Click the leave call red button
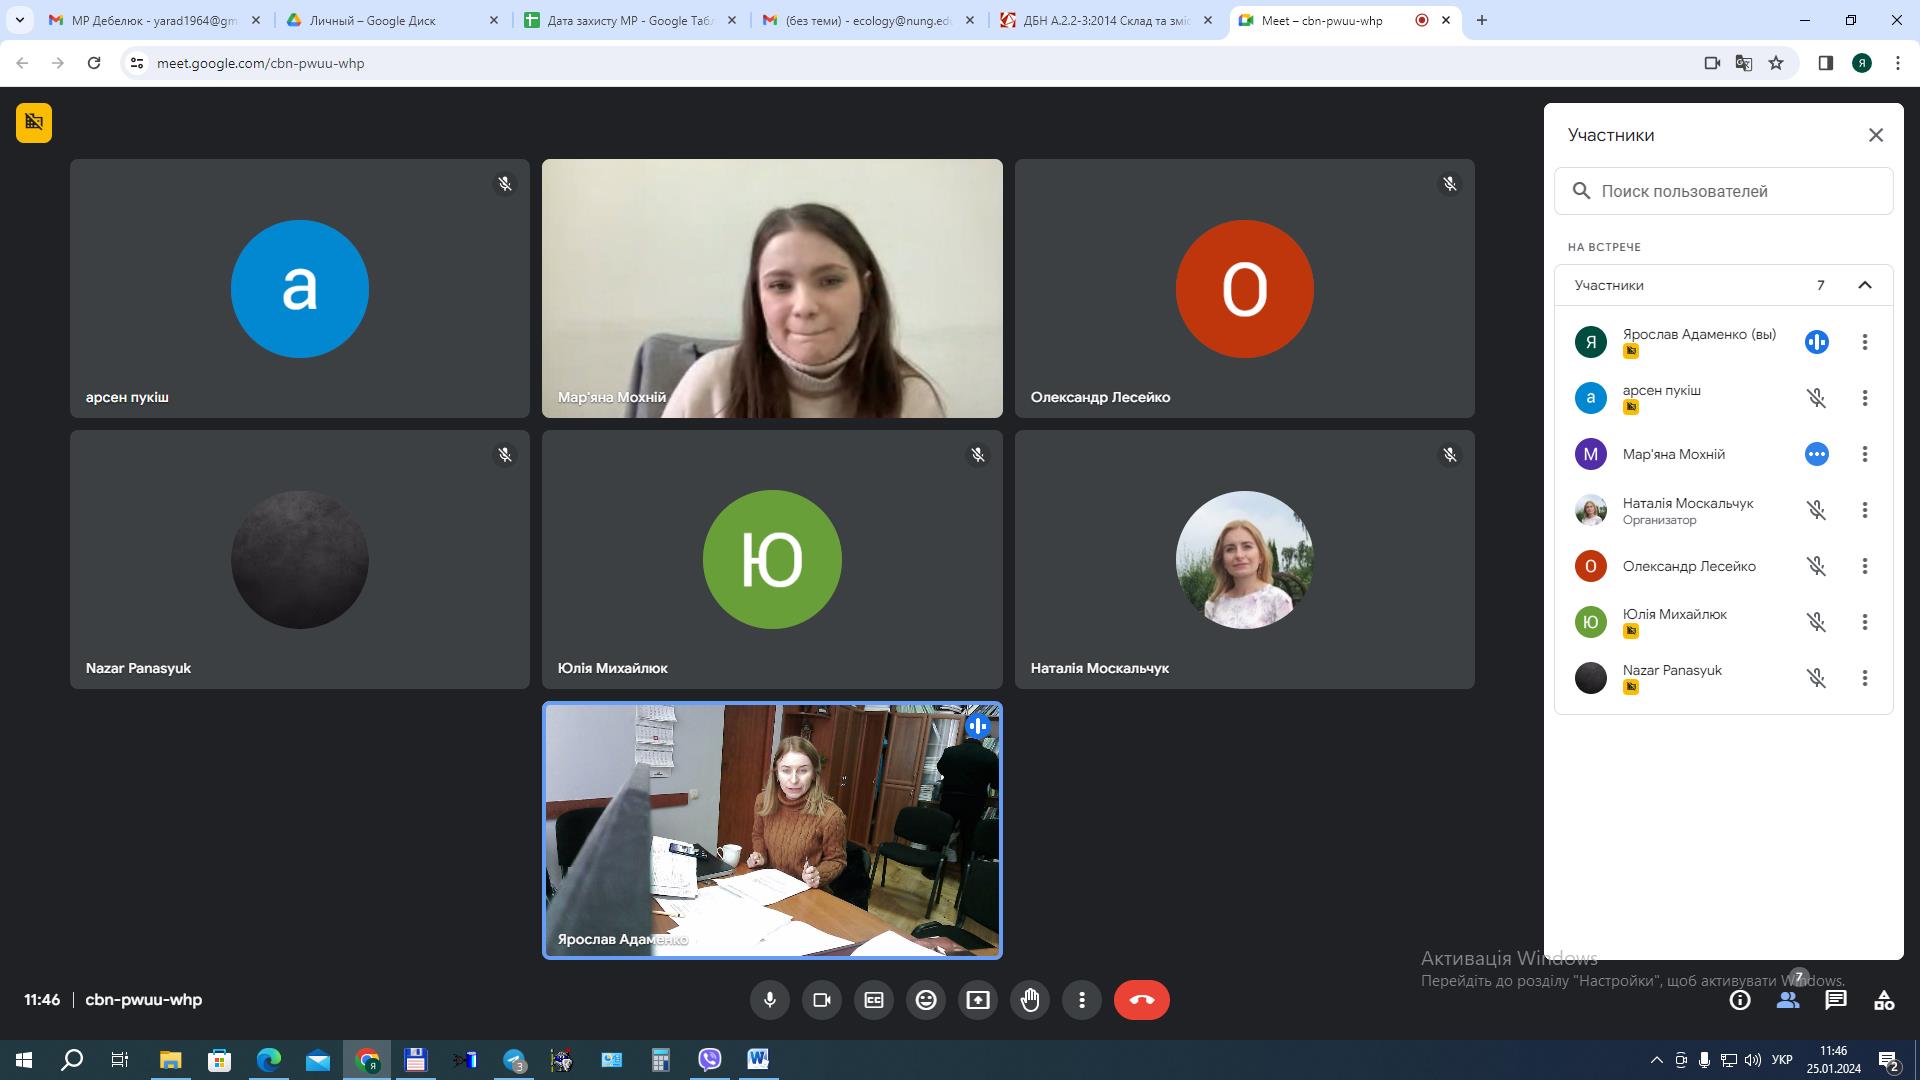Screen dimensions: 1920x1080 tap(1141, 1000)
